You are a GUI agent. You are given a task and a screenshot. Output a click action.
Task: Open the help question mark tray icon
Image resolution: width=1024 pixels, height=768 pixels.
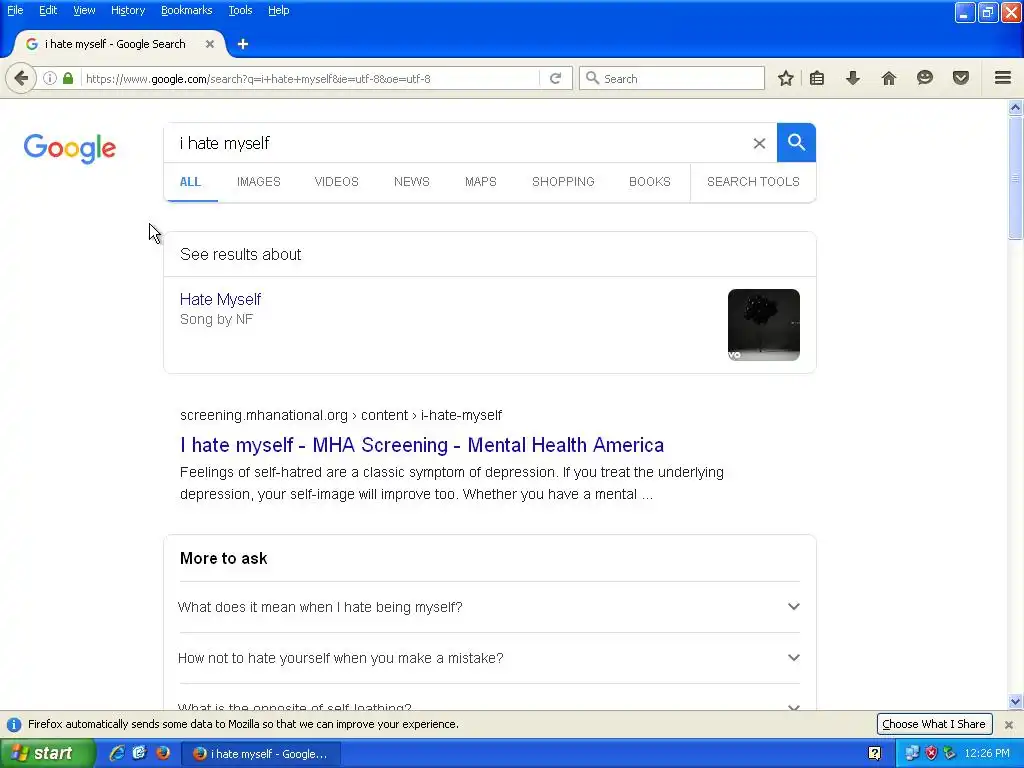[874, 754]
